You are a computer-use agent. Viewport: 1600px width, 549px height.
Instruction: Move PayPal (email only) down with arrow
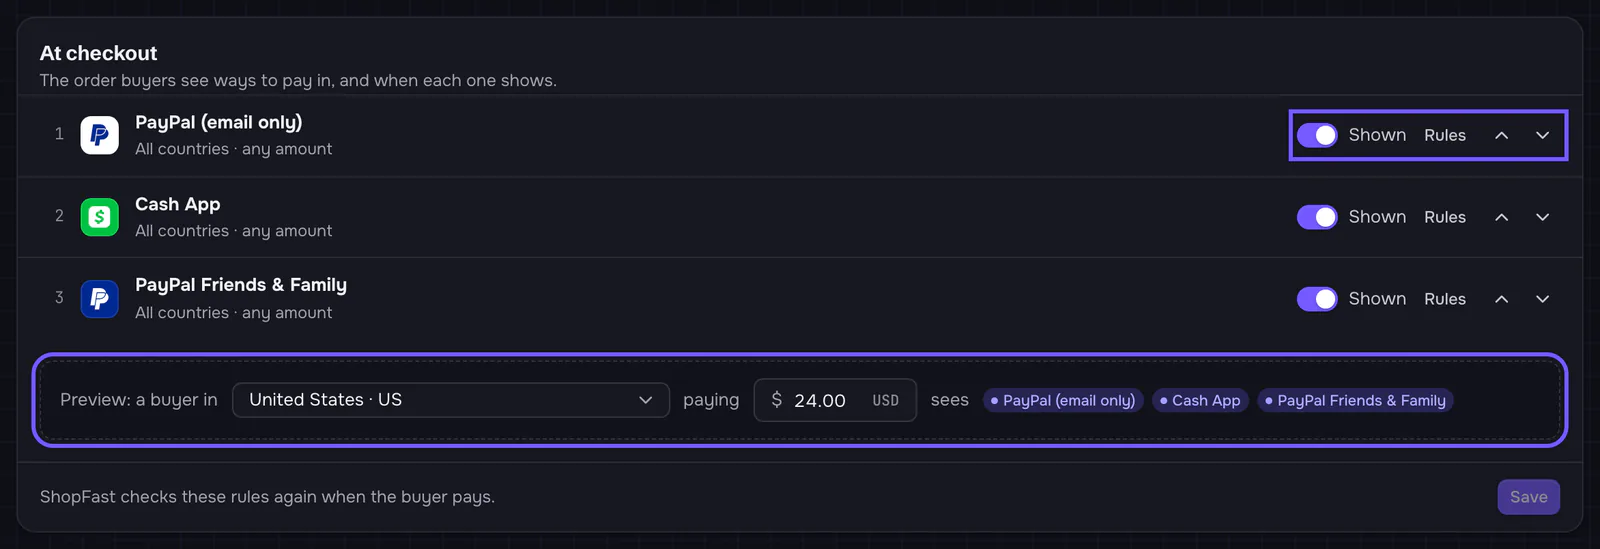[1542, 135]
